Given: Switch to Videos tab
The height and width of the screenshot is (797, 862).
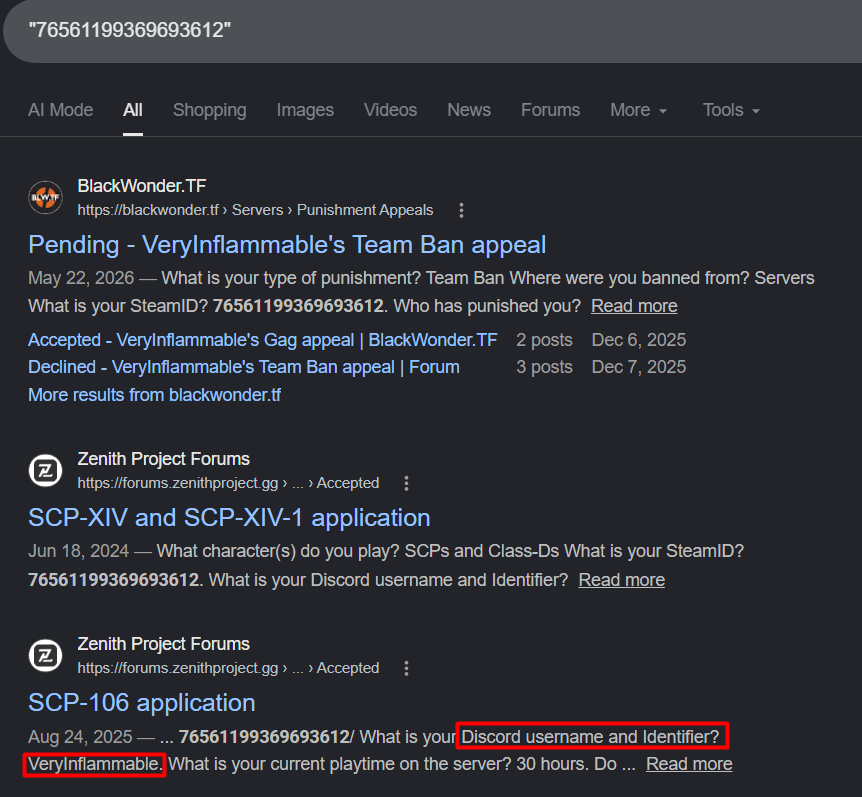Looking at the screenshot, I should pos(390,110).
